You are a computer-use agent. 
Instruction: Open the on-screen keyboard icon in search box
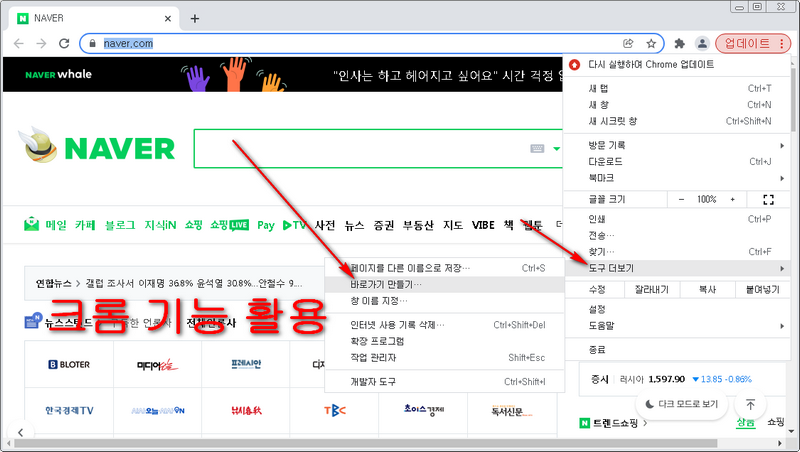[x=537, y=148]
